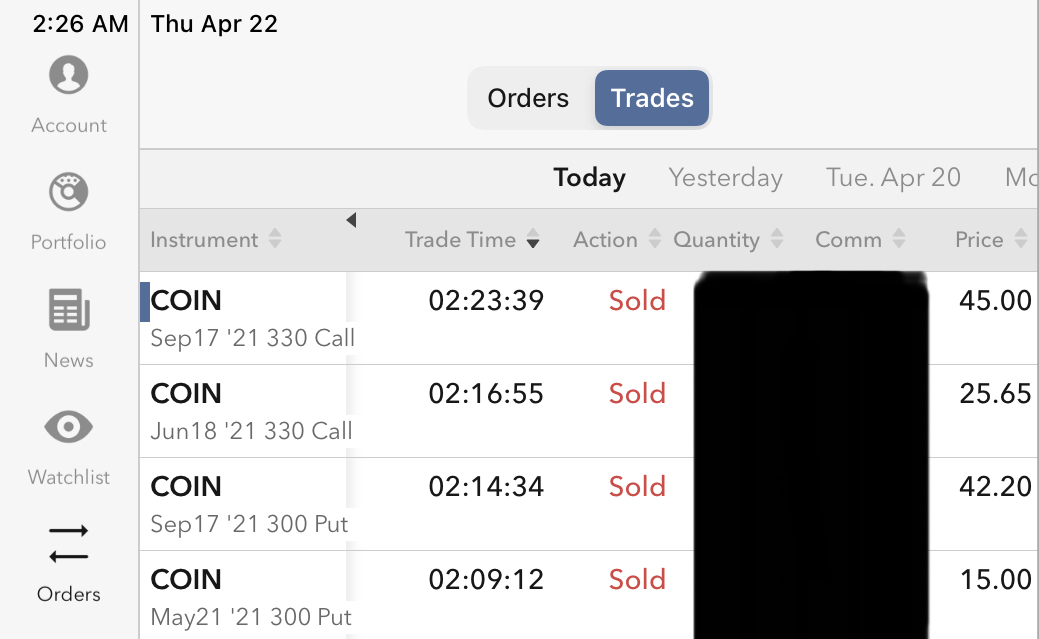Sort by Instrument column arrows
The image size is (1039, 639).
coord(275,240)
